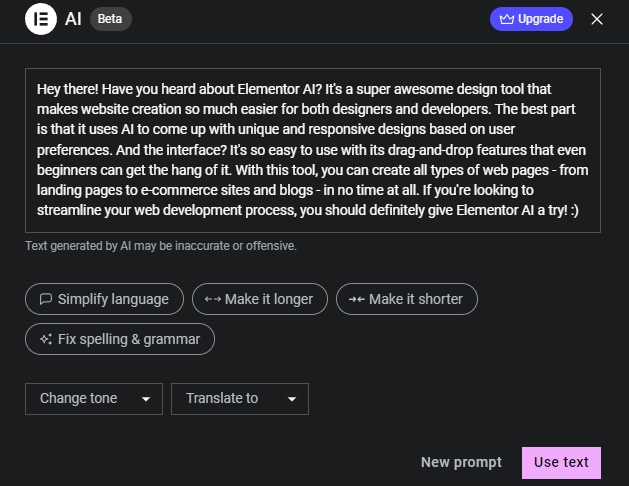629x486 pixels.
Task: Click the arrow beside Change tone
Action: click(x=146, y=399)
